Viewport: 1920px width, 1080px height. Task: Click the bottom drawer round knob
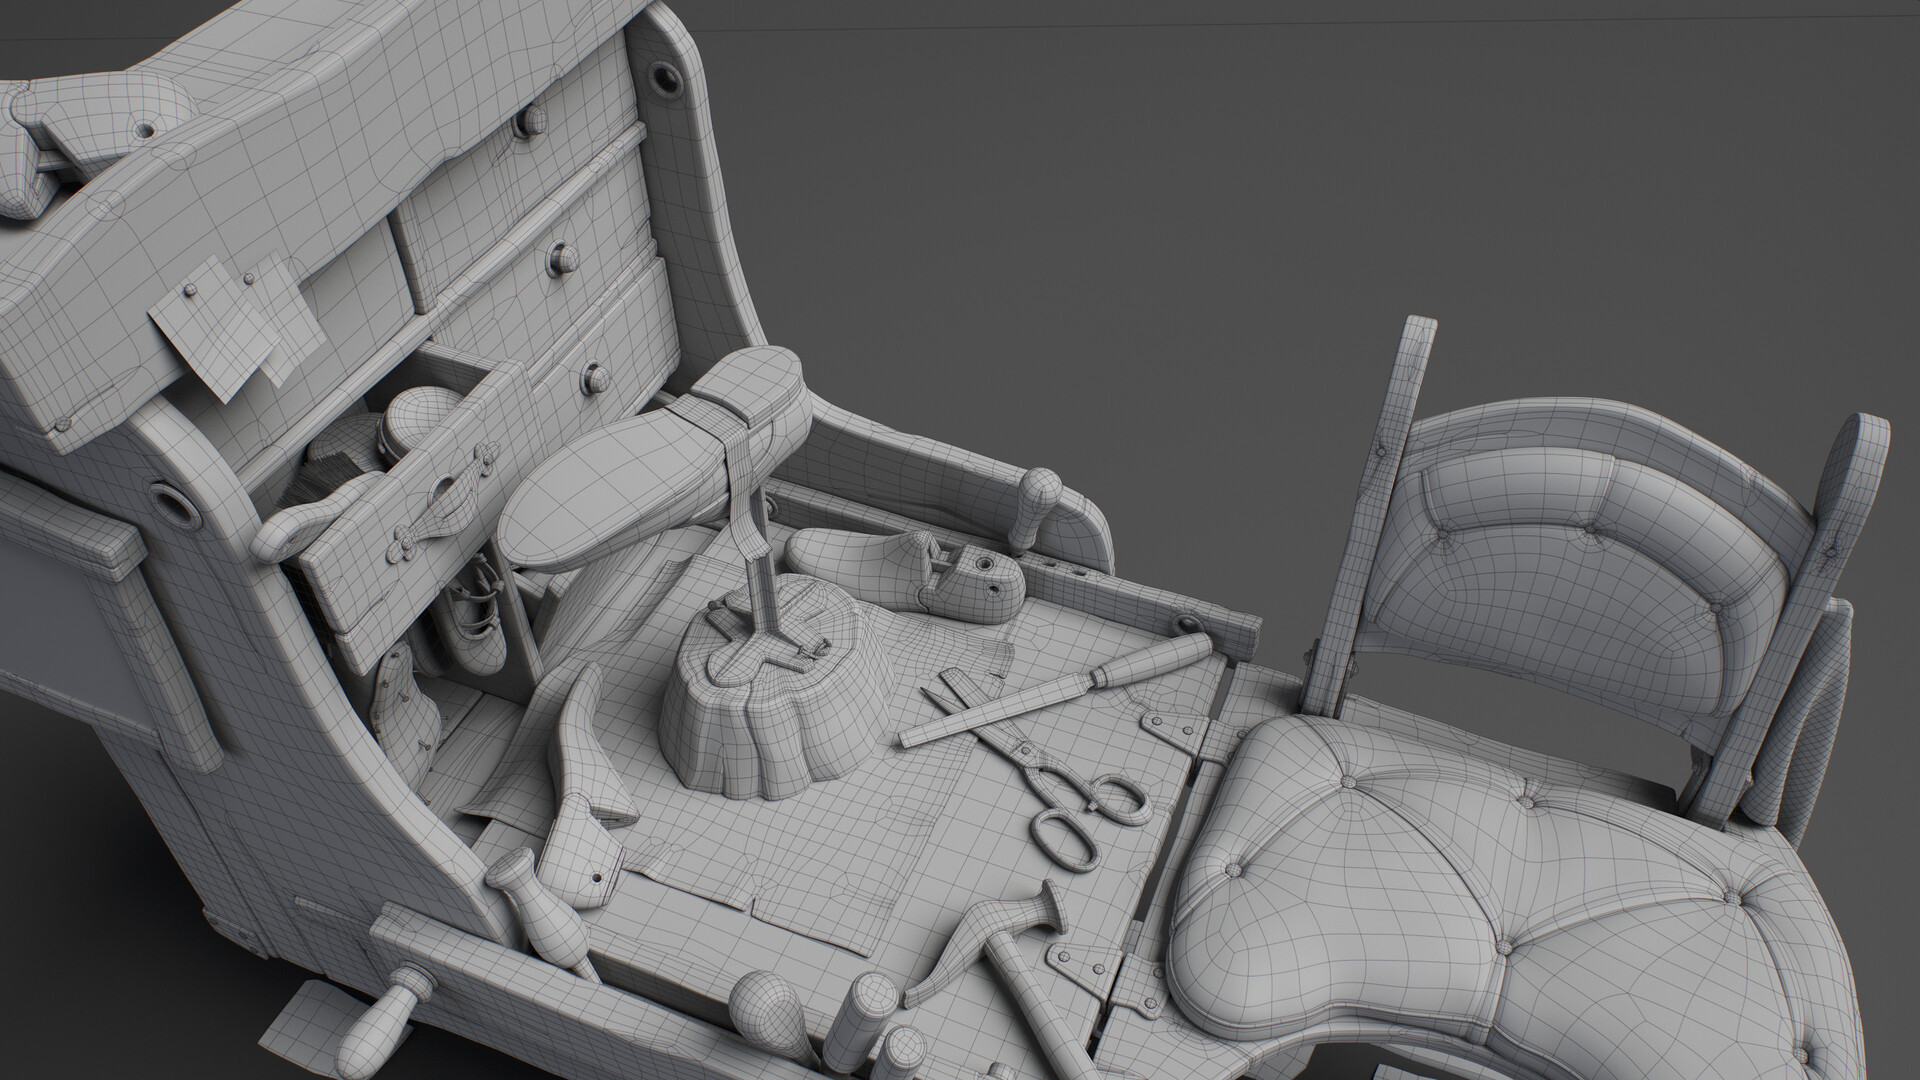tap(596, 376)
